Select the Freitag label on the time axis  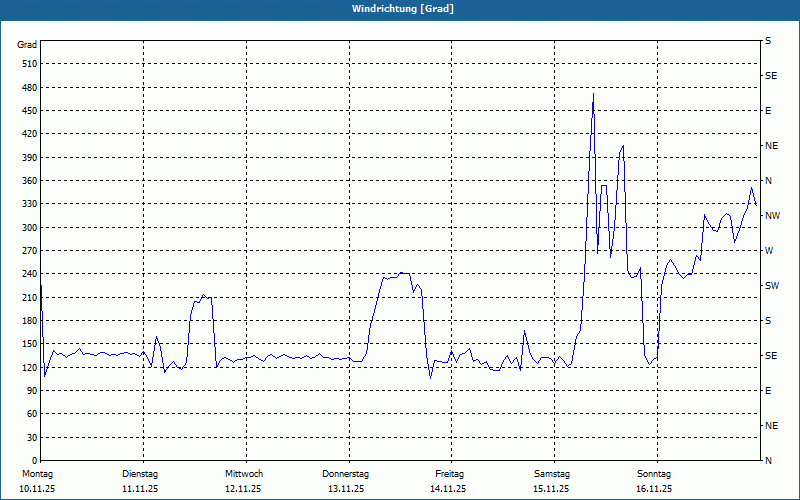[450, 474]
